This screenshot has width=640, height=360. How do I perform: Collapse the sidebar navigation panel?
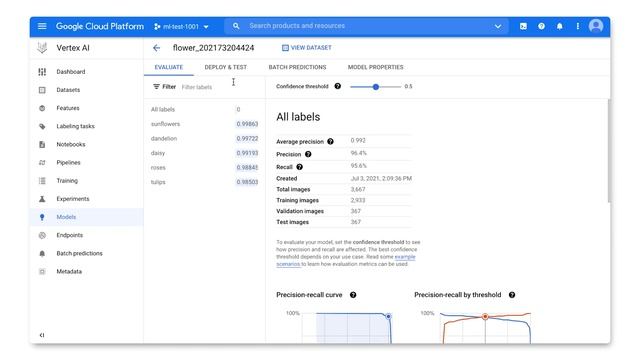coord(42,335)
